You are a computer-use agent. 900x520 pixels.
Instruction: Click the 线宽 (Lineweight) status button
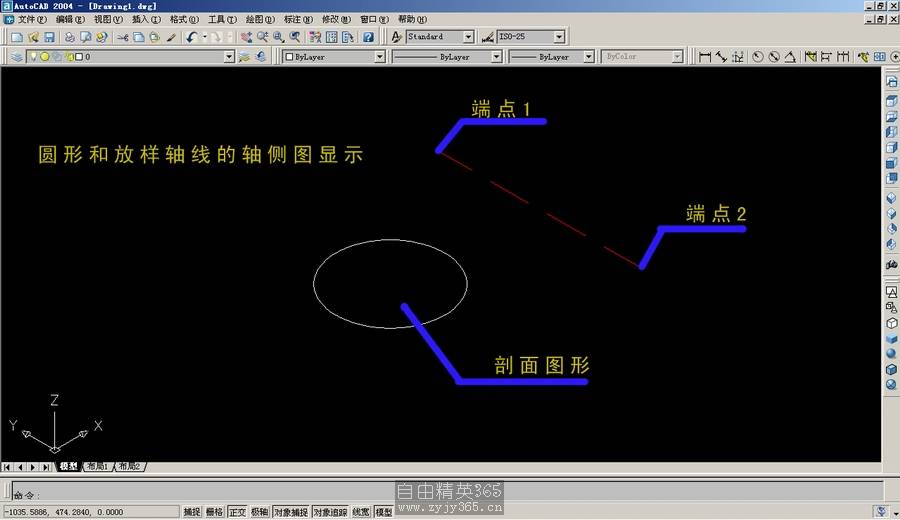pos(360,512)
